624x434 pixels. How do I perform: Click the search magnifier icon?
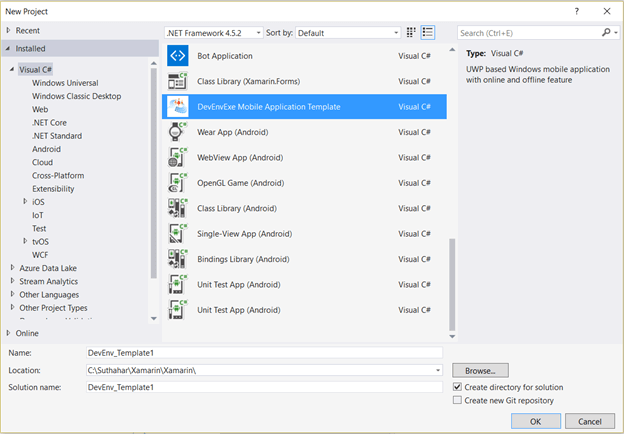606,33
